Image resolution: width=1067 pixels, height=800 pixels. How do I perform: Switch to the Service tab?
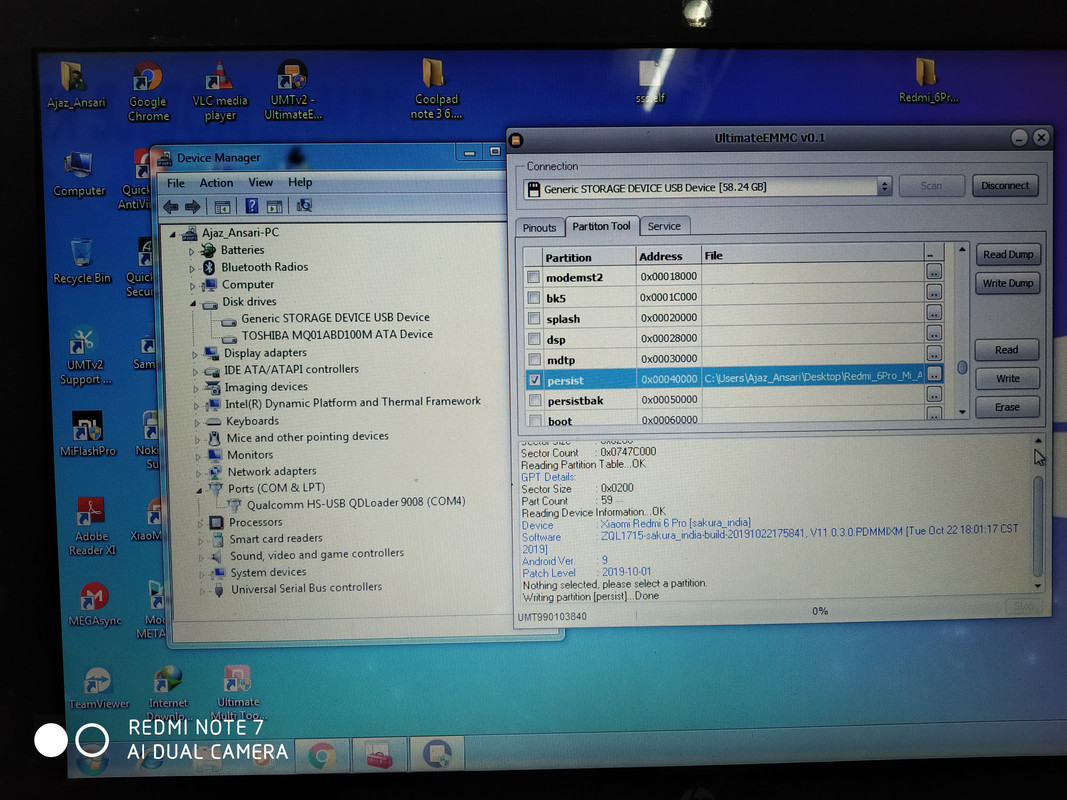tap(663, 226)
